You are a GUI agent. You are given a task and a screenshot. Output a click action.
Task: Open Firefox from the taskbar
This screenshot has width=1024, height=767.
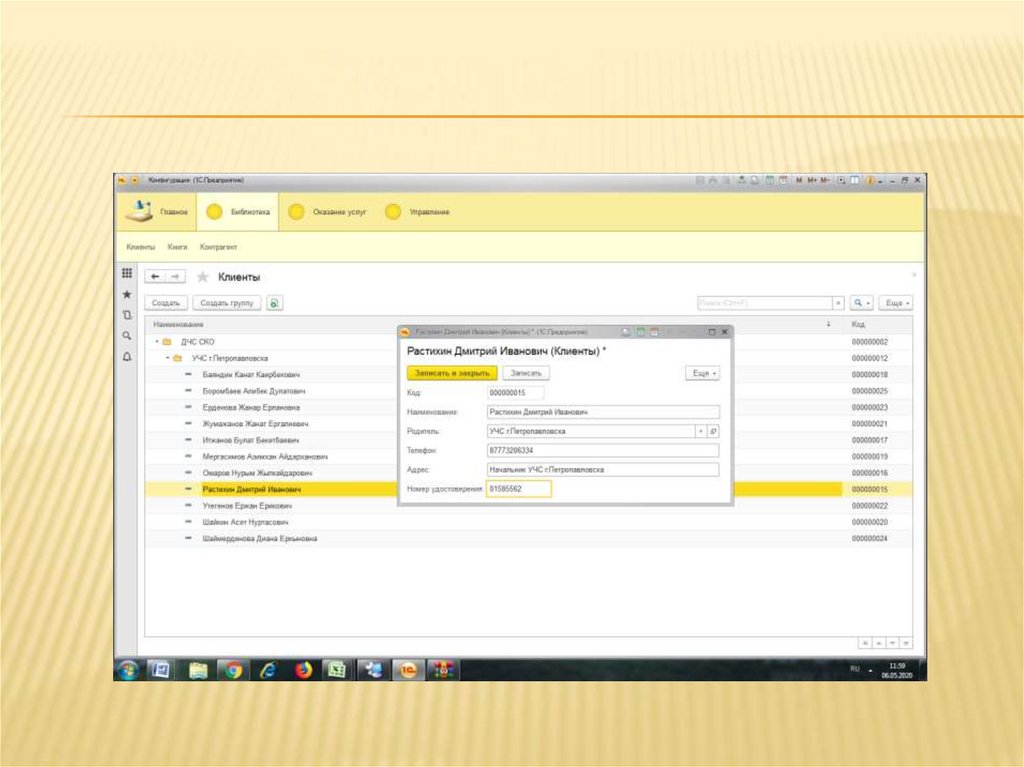pos(304,670)
